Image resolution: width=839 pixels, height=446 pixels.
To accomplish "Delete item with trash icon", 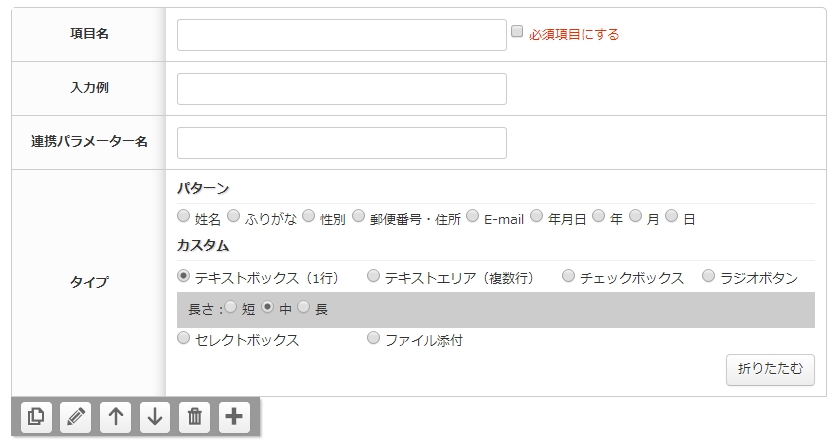I will (x=195, y=417).
